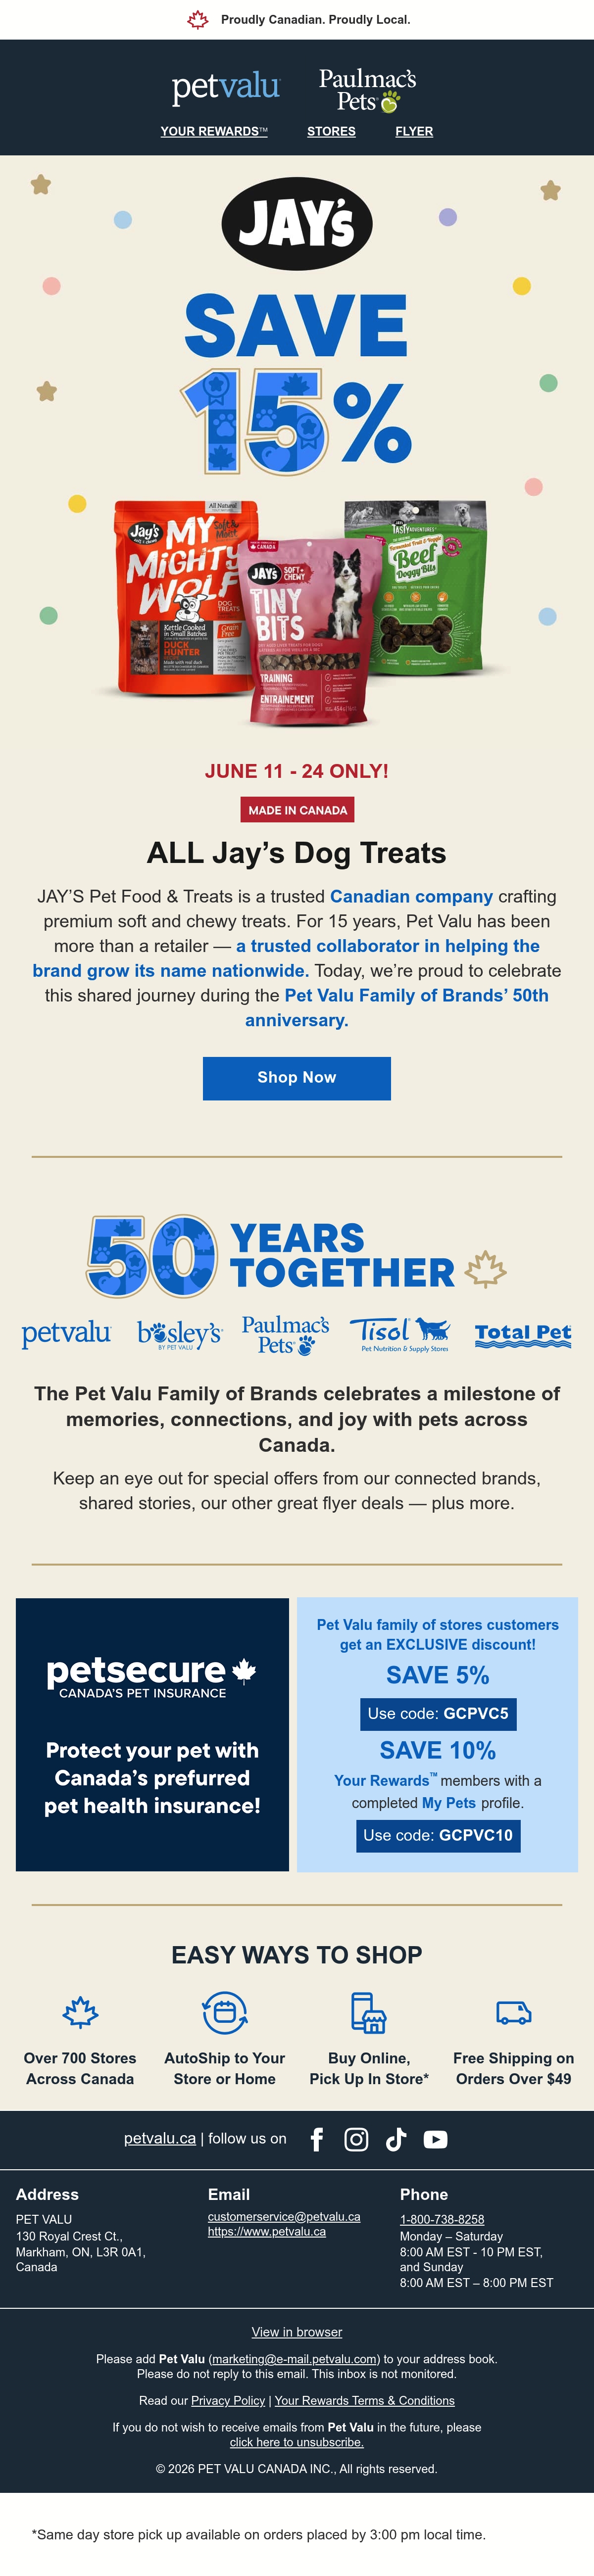Image resolution: width=594 pixels, height=2576 pixels.
Task: Click the maple leaf stores icon
Action: coord(80,2012)
